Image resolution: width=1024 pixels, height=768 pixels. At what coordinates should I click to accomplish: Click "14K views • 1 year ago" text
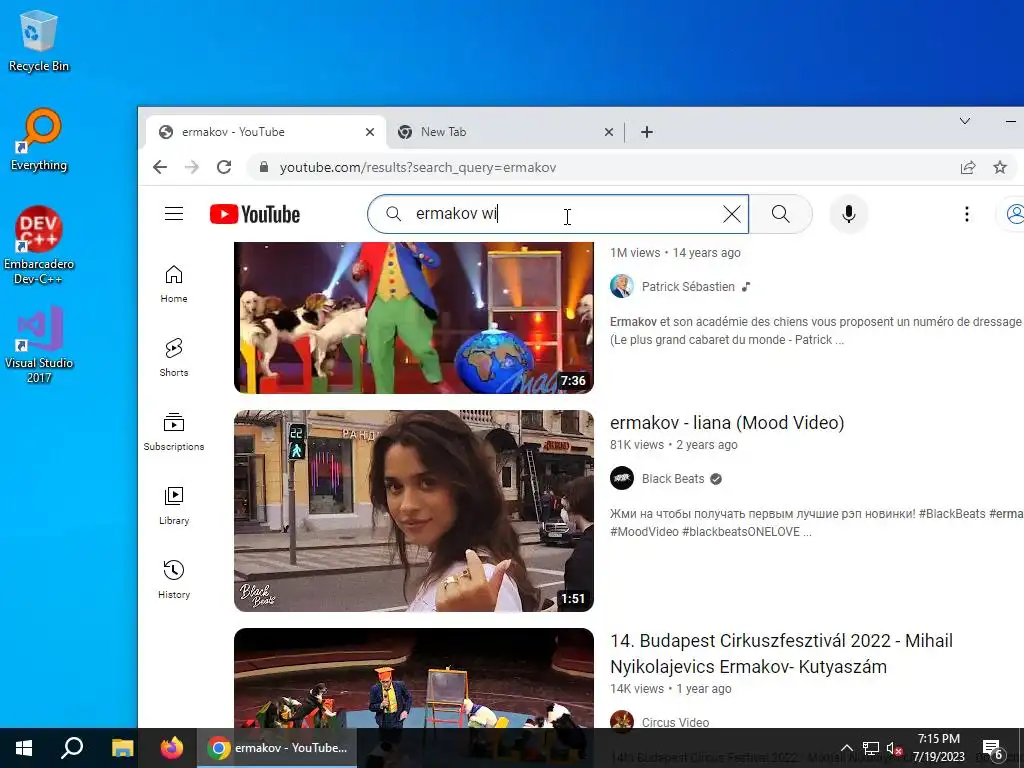671,688
